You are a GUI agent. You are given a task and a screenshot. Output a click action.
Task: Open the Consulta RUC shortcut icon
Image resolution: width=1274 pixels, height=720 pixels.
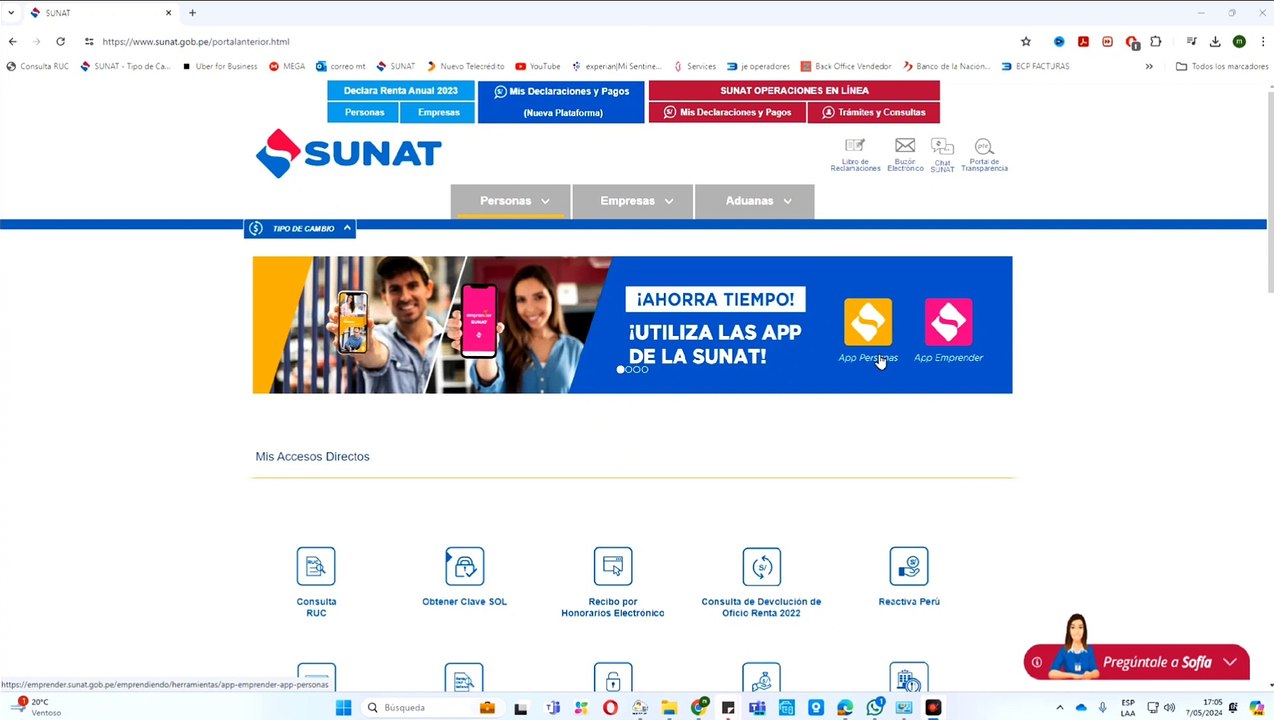click(316, 566)
